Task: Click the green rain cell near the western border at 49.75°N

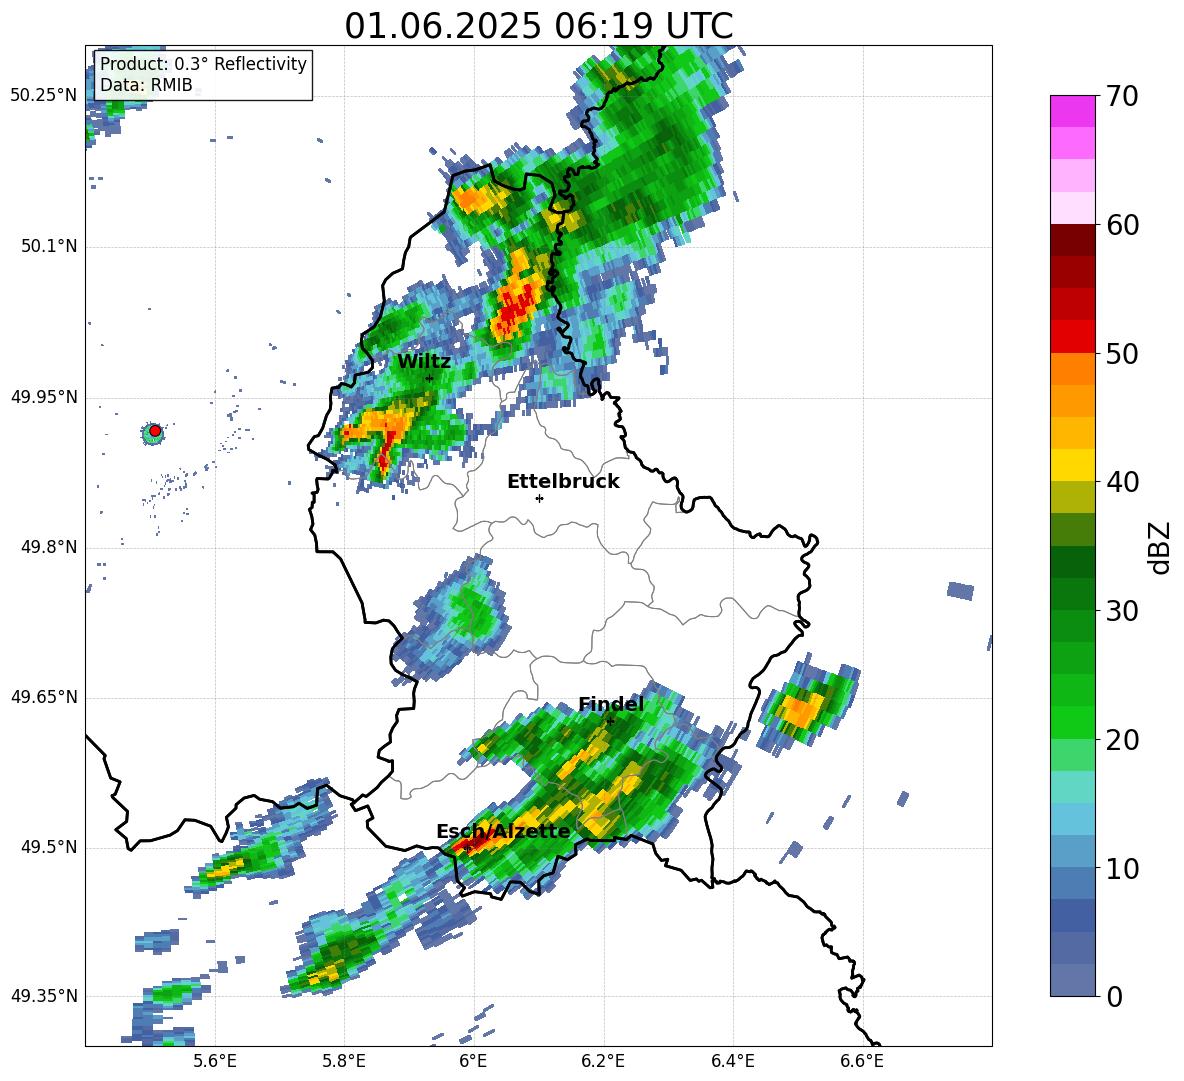Action: [472, 606]
